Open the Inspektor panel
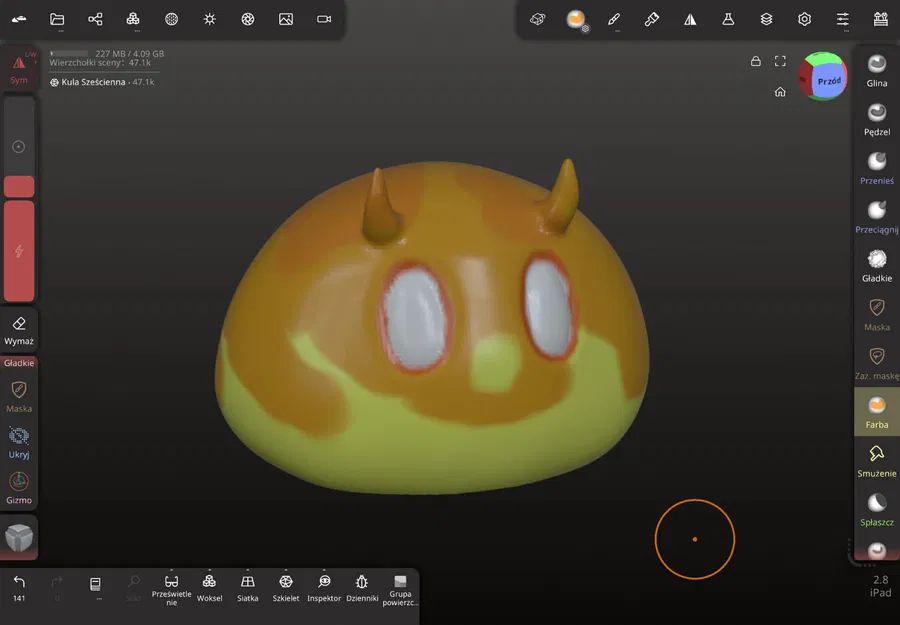 click(323, 588)
